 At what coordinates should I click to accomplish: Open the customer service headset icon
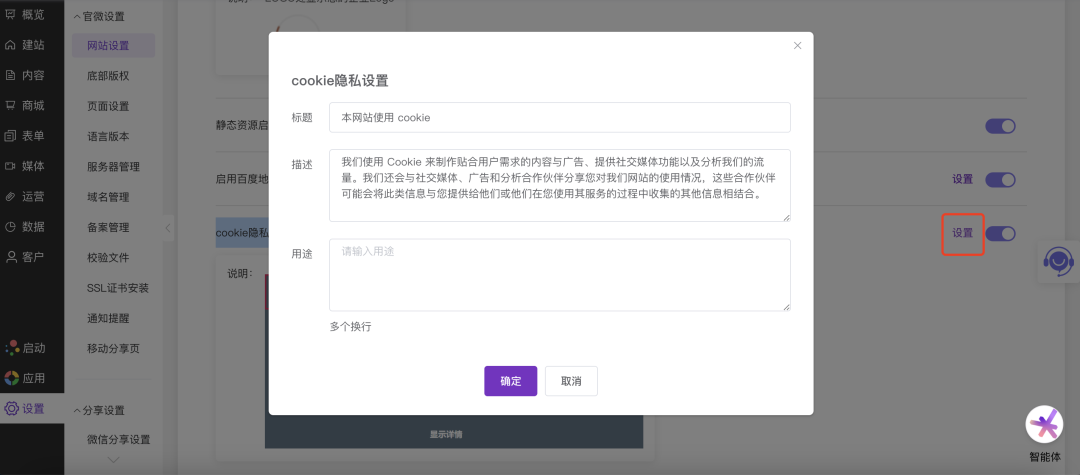[x=1058, y=261]
